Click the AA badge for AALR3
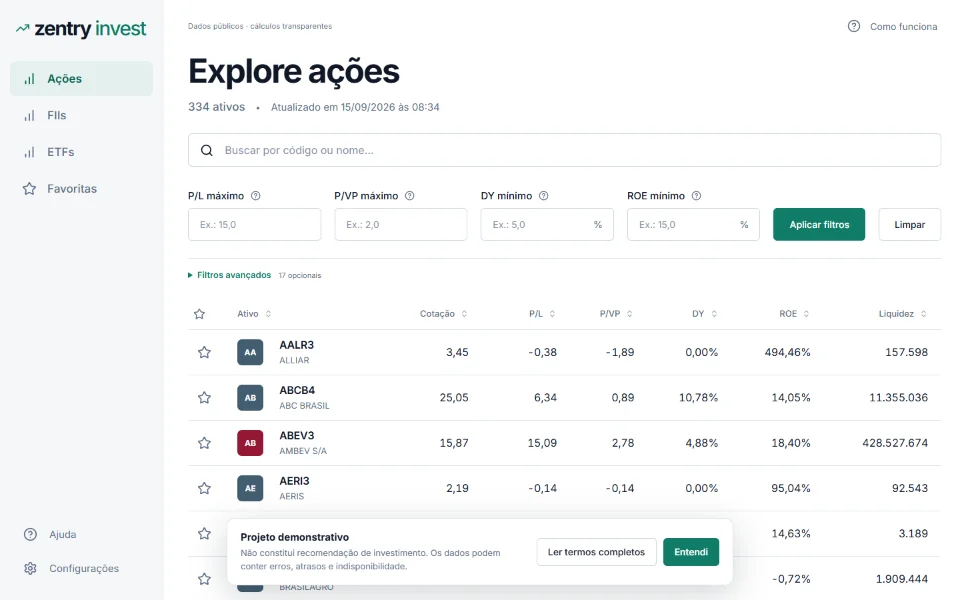 tap(250, 352)
